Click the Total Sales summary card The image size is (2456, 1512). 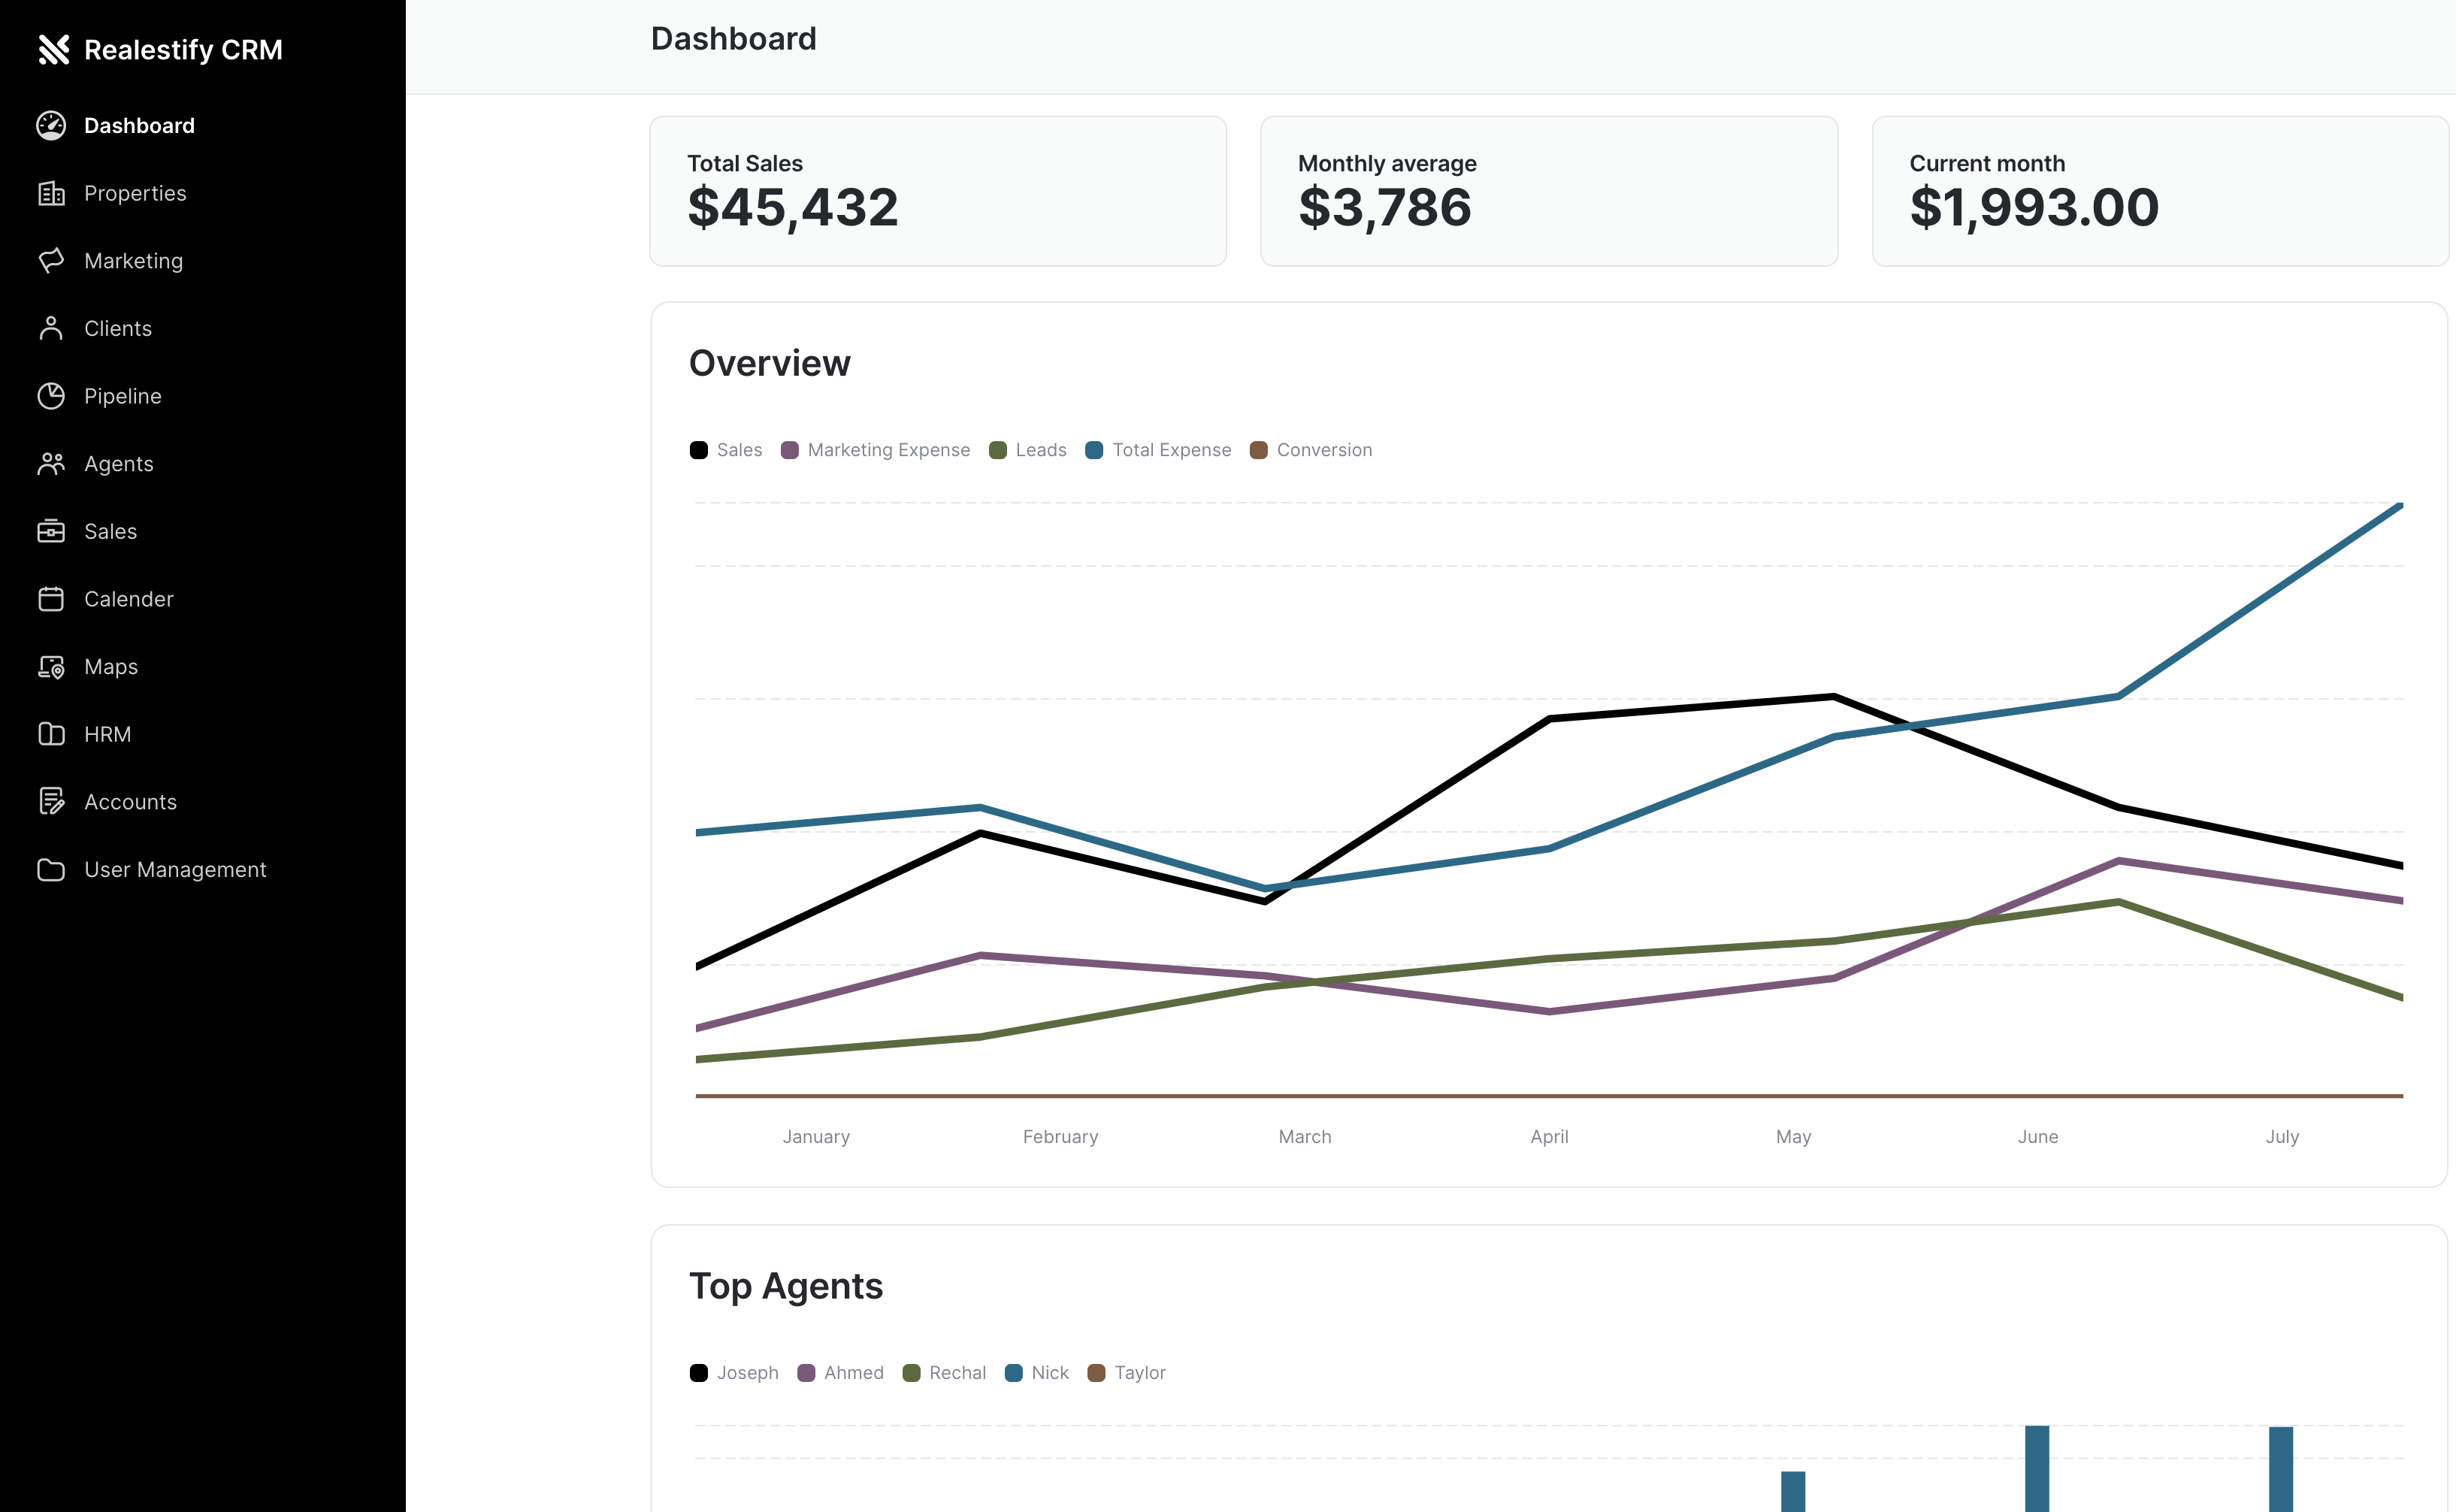[937, 191]
